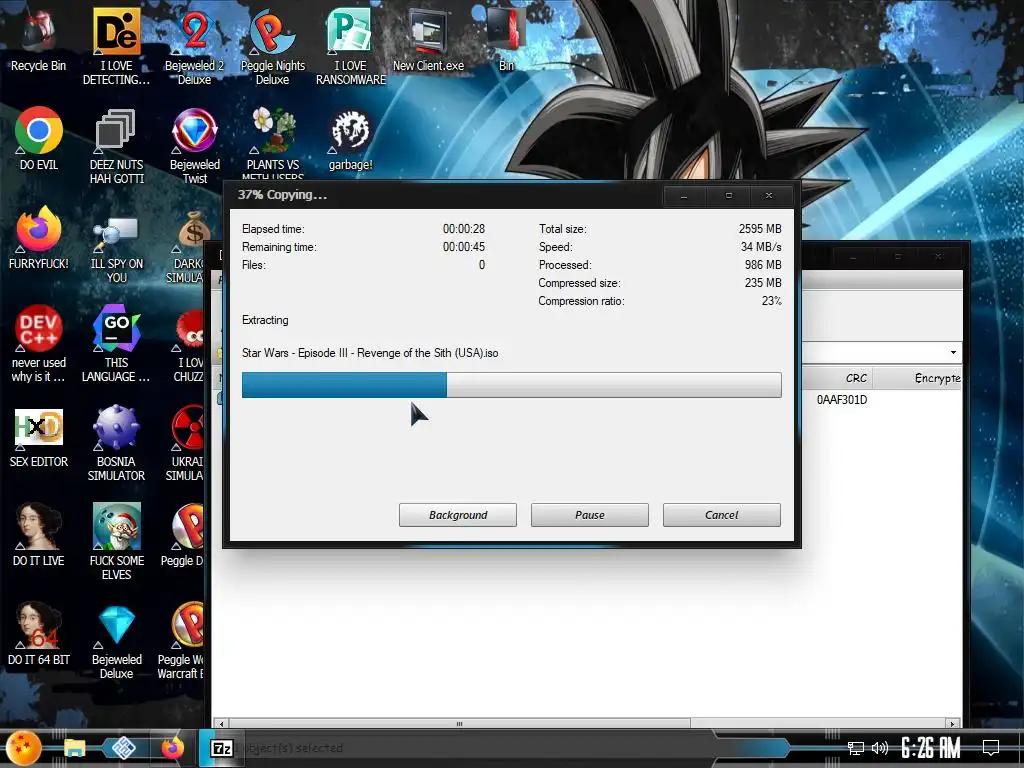1024x768 pixels.
Task: Select the New Client.exe desktop icon
Action: [x=428, y=40]
